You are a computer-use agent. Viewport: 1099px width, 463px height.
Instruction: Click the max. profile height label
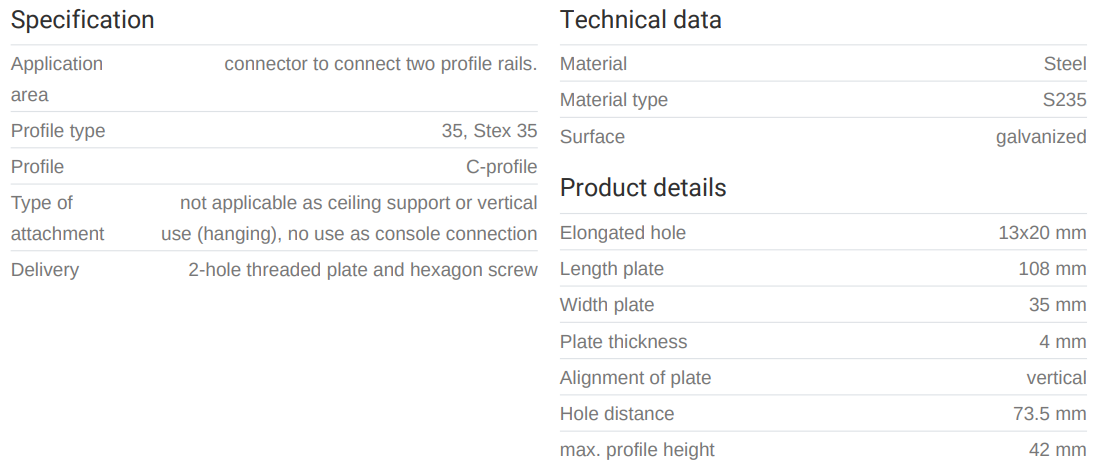click(x=637, y=450)
